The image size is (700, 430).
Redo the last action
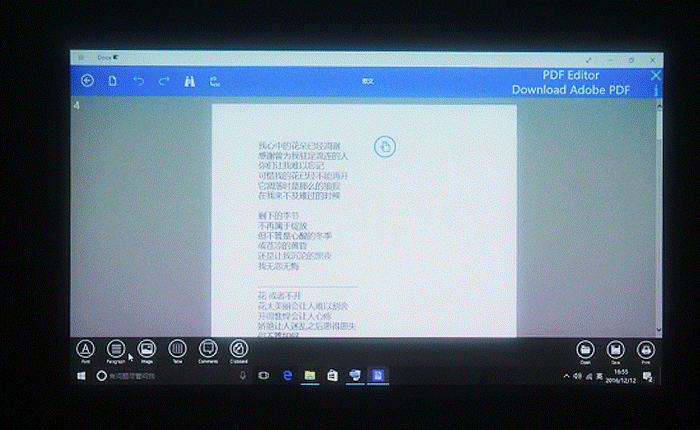(164, 81)
